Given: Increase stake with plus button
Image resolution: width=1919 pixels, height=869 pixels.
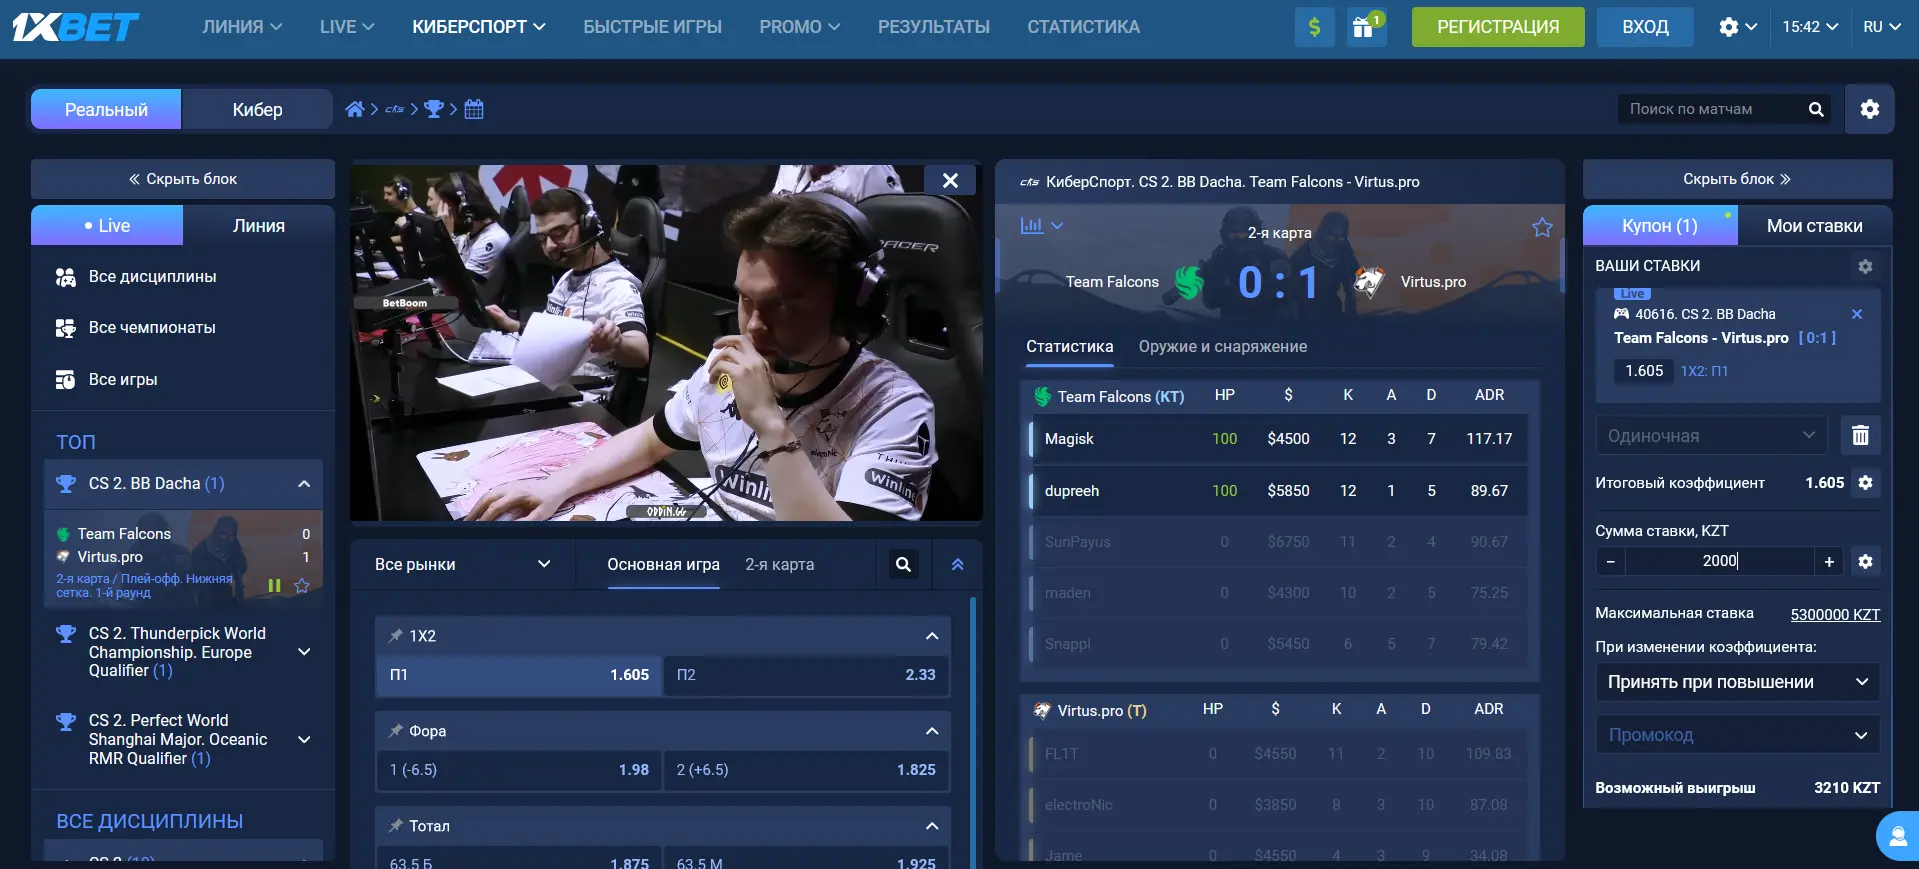Looking at the screenshot, I should [1829, 561].
